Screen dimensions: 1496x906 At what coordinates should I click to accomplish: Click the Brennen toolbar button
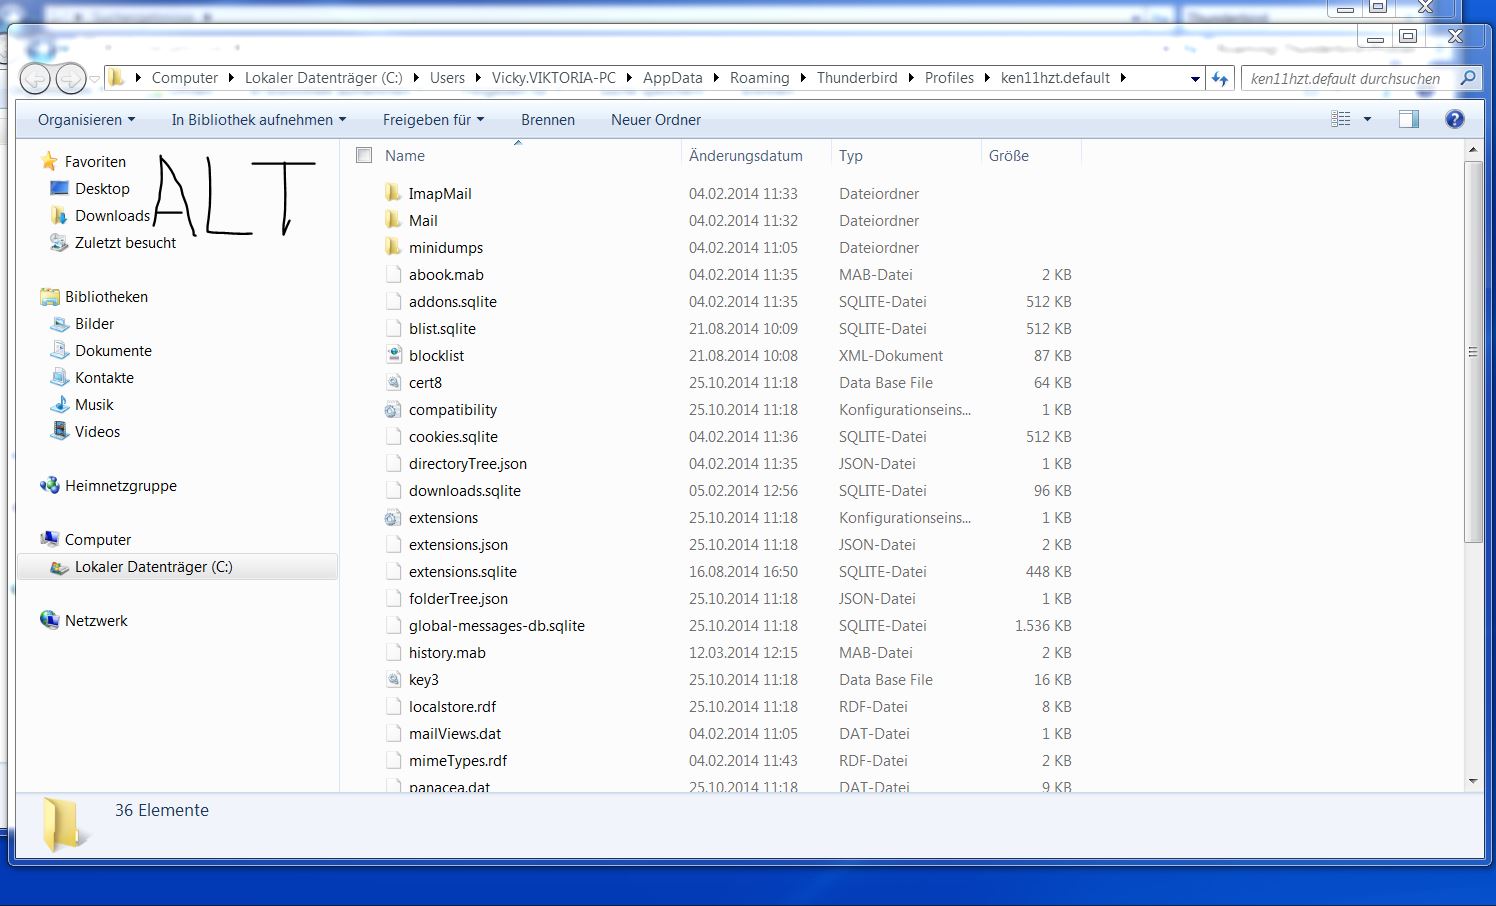[x=547, y=119]
